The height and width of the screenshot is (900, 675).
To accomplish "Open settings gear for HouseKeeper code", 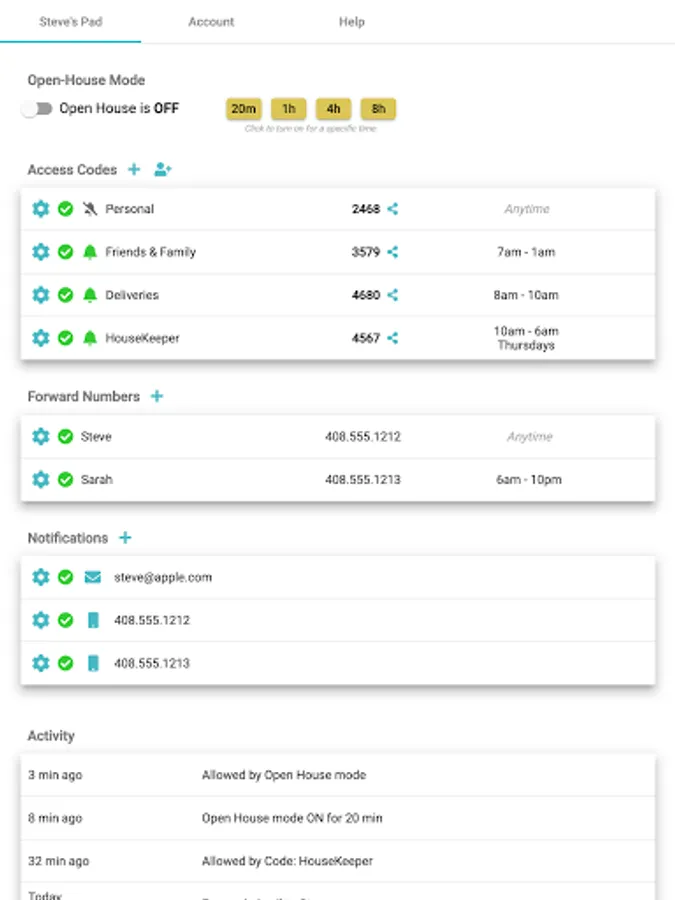I will click(40, 338).
